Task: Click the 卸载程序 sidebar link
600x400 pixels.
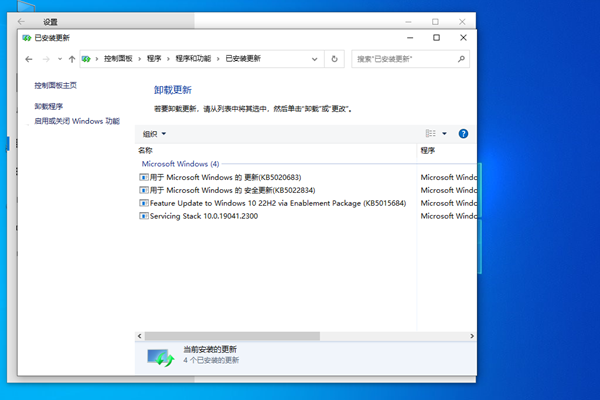Action: coord(48,106)
